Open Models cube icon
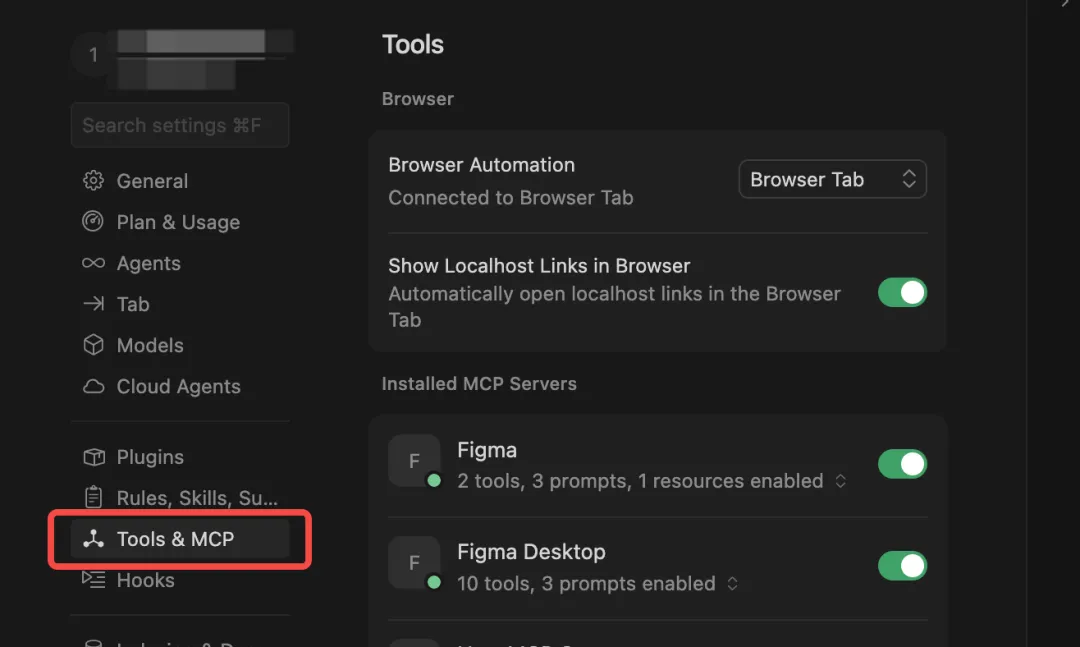The image size is (1080, 647). click(93, 345)
